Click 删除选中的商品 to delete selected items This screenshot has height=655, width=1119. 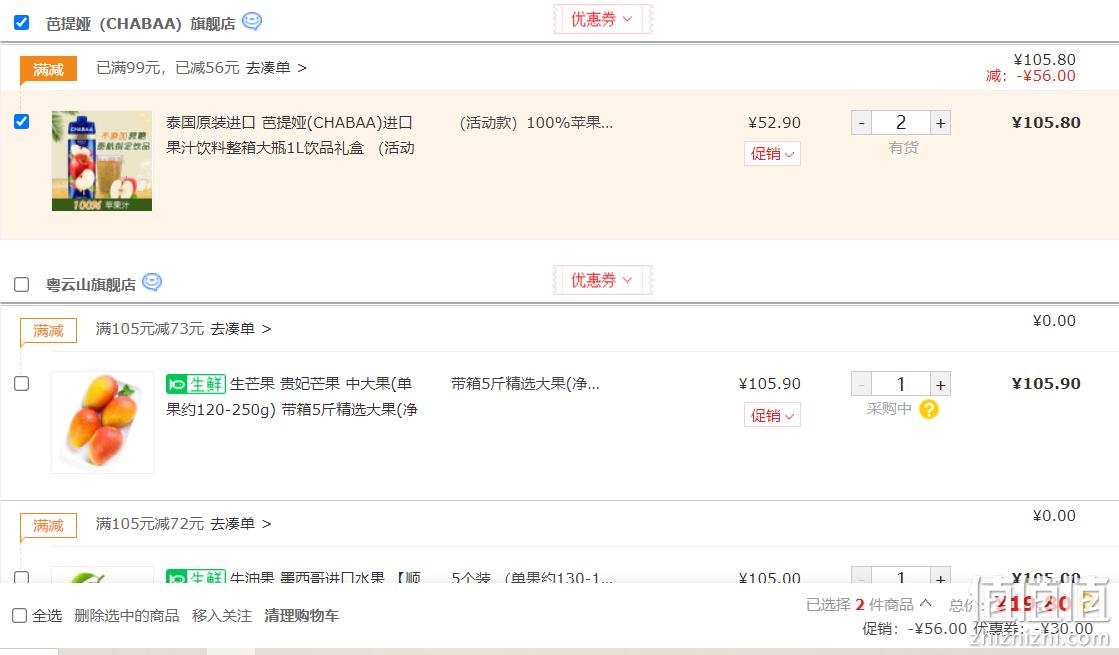click(x=126, y=615)
